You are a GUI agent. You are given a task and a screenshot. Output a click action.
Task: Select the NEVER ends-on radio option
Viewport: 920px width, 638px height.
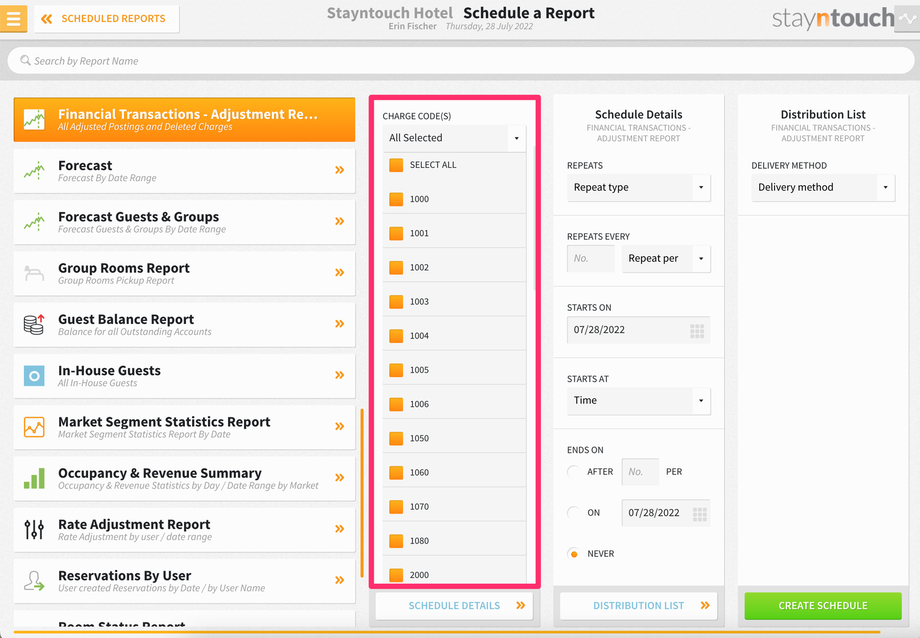coord(574,554)
